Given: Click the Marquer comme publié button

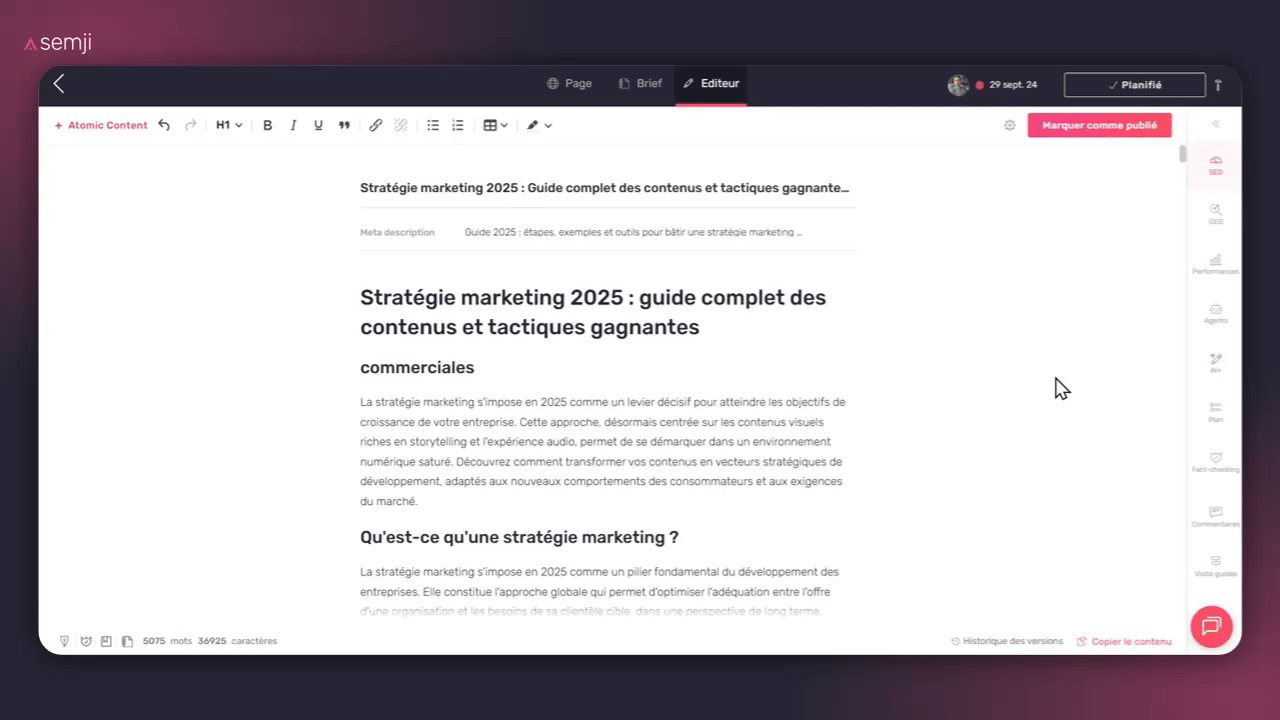Looking at the screenshot, I should (x=1099, y=125).
